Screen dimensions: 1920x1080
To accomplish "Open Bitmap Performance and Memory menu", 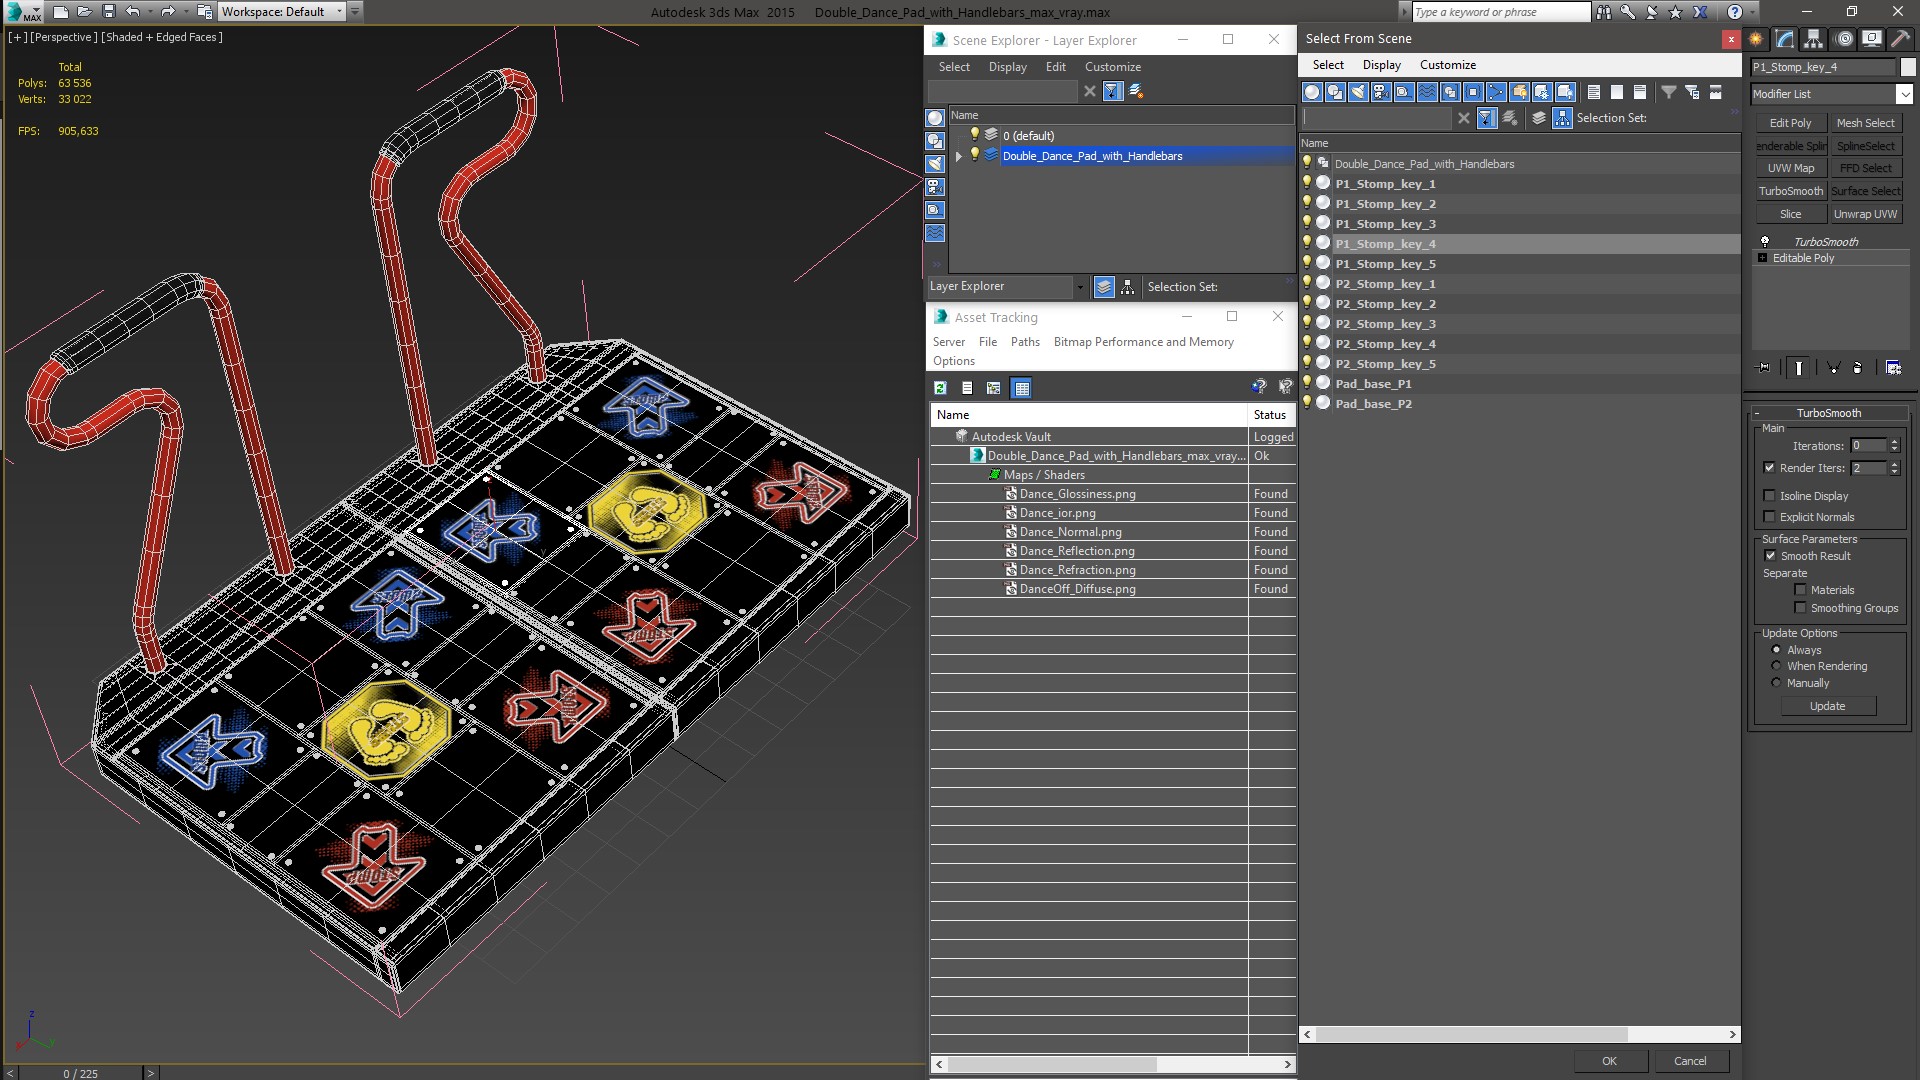I will tap(1143, 342).
